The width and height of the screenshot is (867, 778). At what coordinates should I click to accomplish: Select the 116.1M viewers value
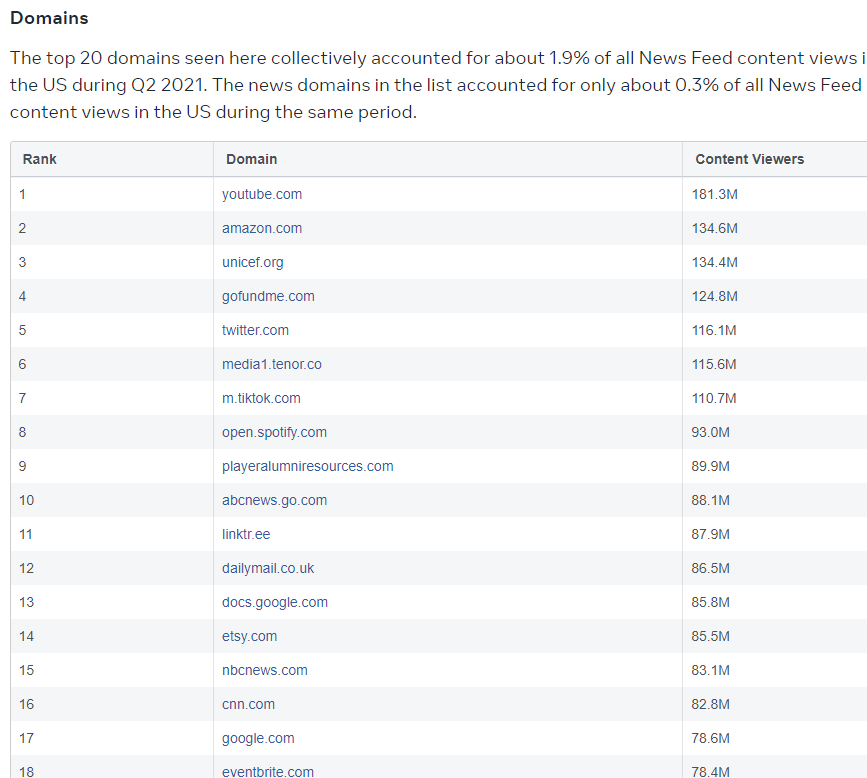(x=714, y=331)
